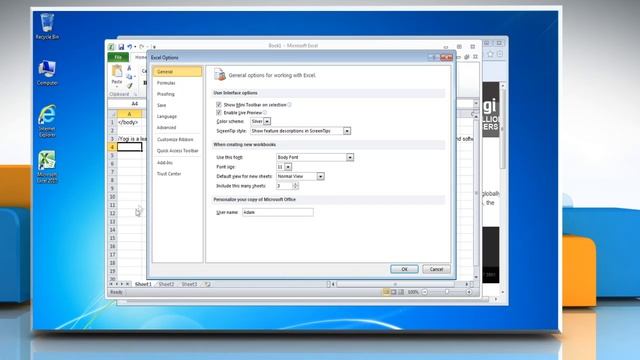Click the zoom in plus button
Image resolution: width=640 pixels, height=360 pixels.
pyautogui.click(x=469, y=292)
